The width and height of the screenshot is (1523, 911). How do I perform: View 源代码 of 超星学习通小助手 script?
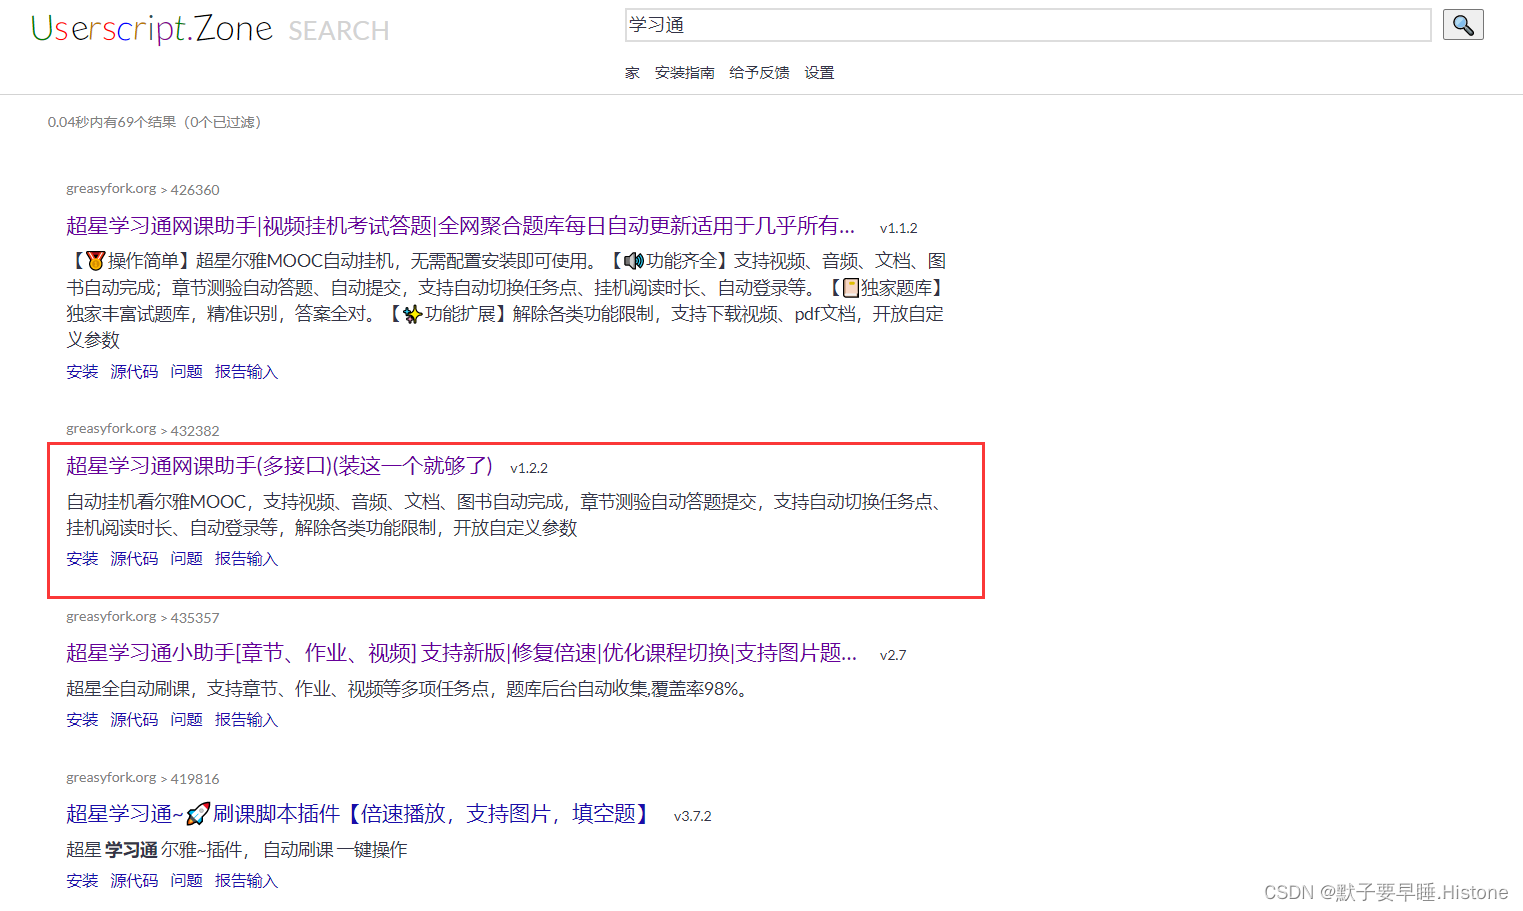pyautogui.click(x=133, y=719)
